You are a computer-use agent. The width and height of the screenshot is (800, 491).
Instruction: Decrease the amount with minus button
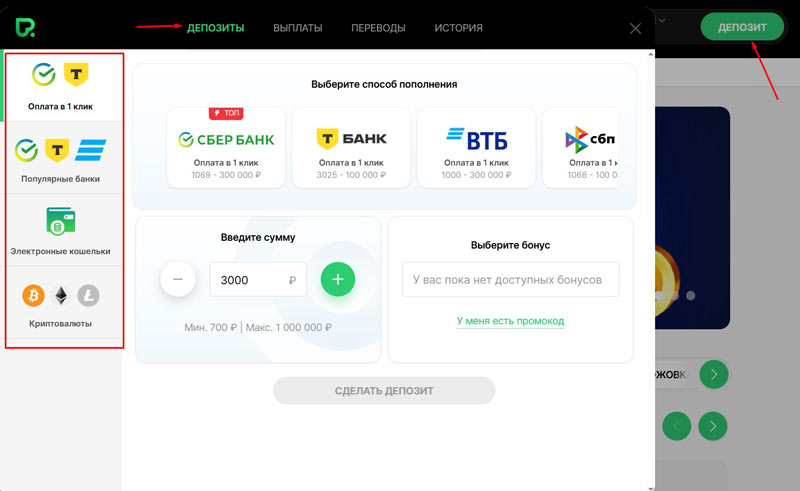click(178, 279)
